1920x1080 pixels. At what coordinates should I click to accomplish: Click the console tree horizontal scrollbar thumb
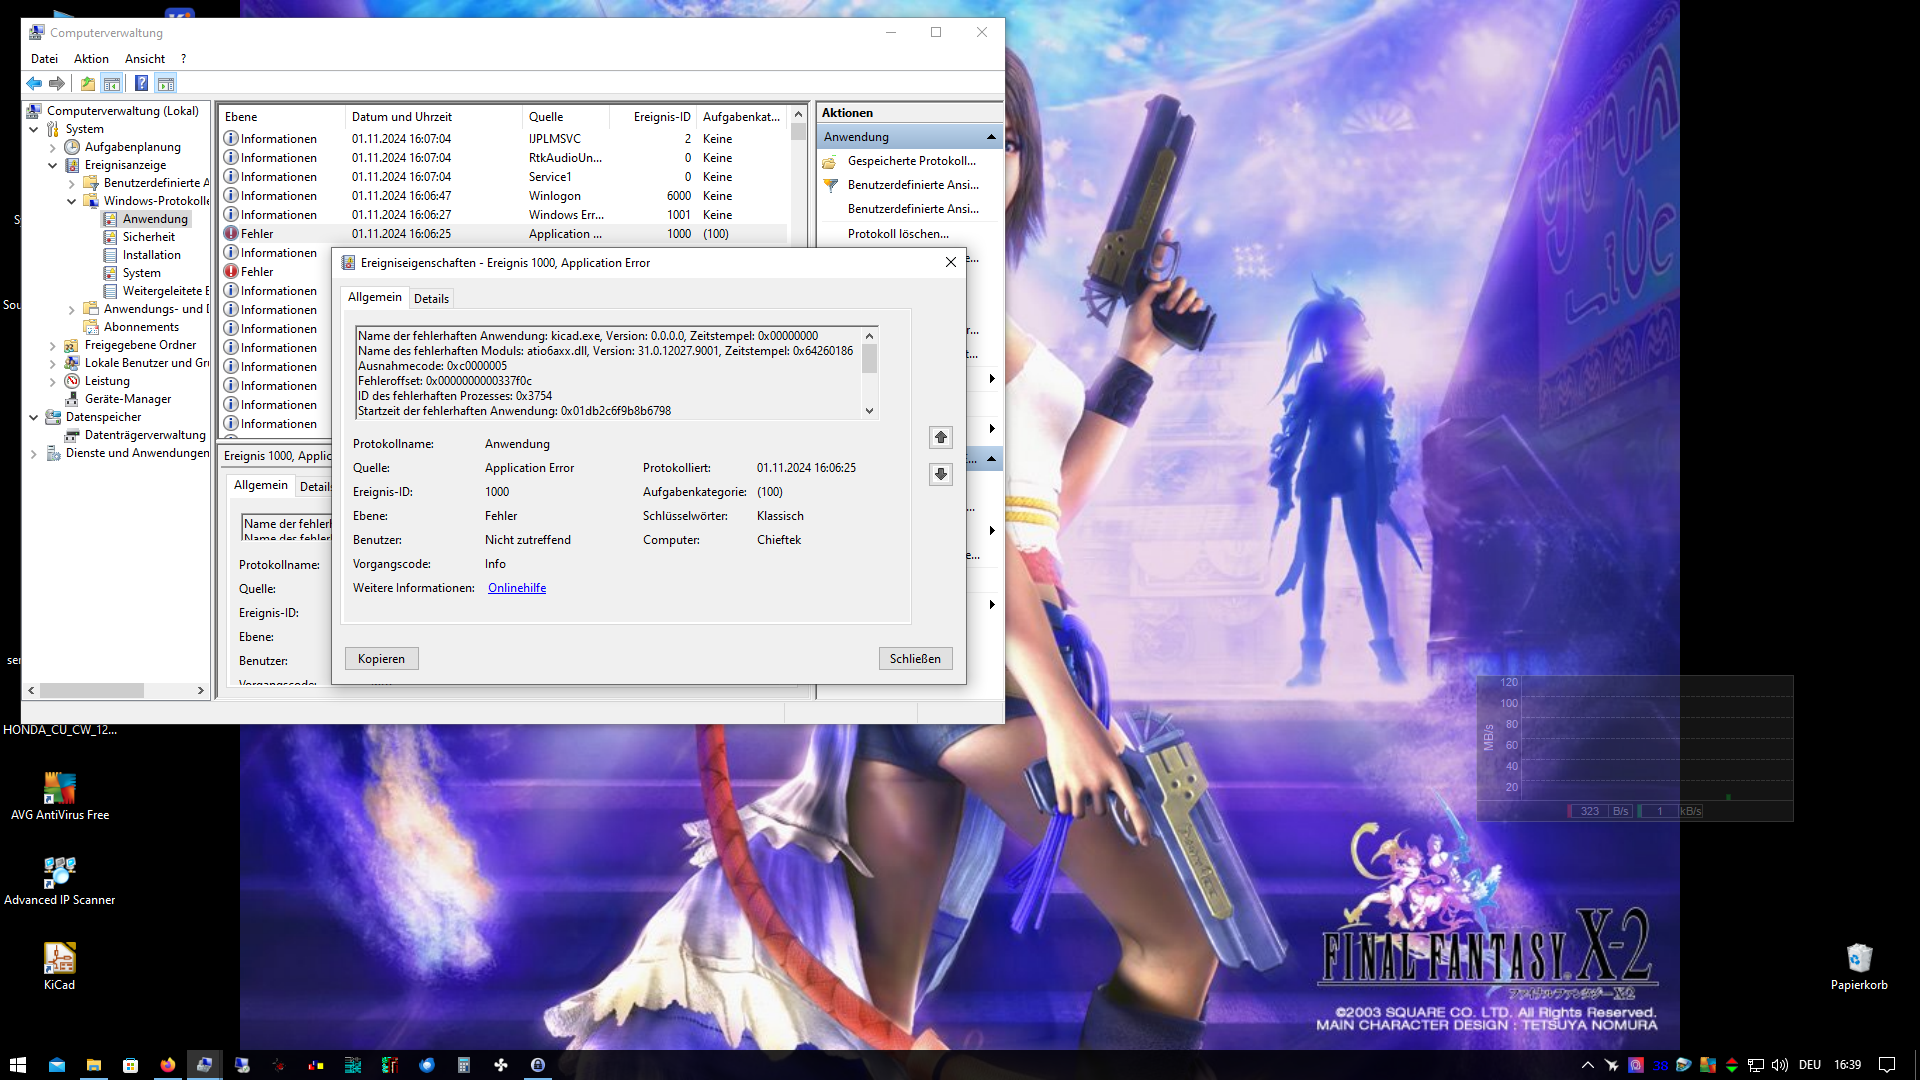click(x=92, y=691)
